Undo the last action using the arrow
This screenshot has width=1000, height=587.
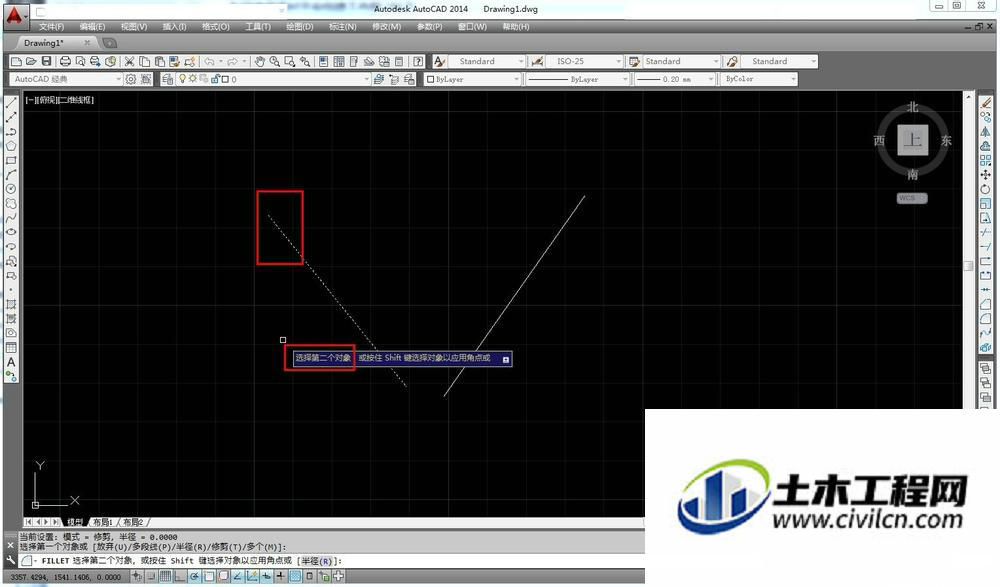pos(209,61)
